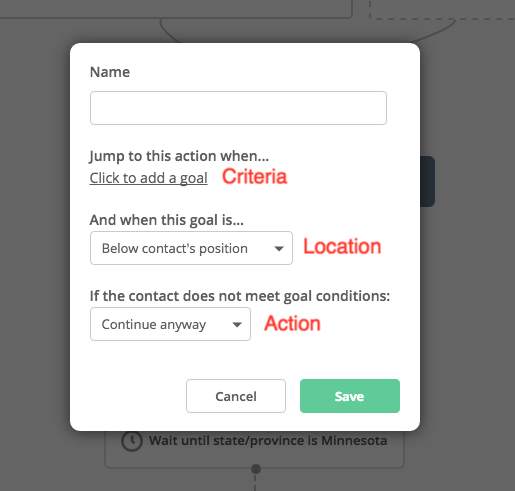Click the dark panel behind the dialog's right edge

coord(427,181)
